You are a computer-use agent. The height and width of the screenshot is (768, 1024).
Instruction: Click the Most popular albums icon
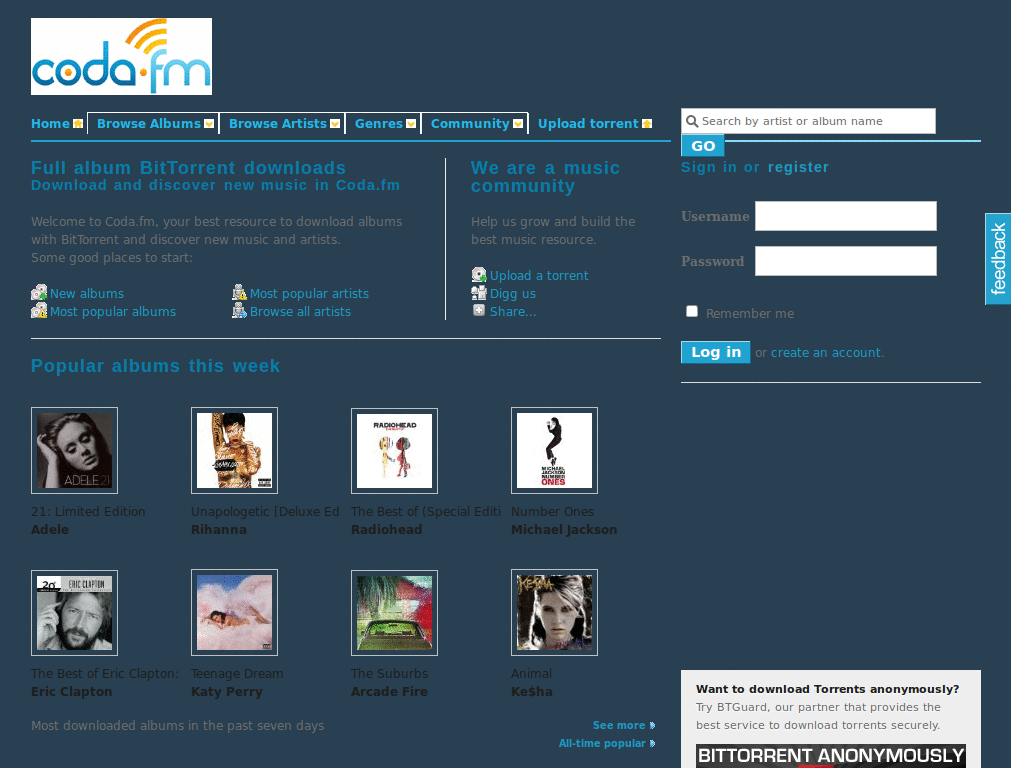39,311
